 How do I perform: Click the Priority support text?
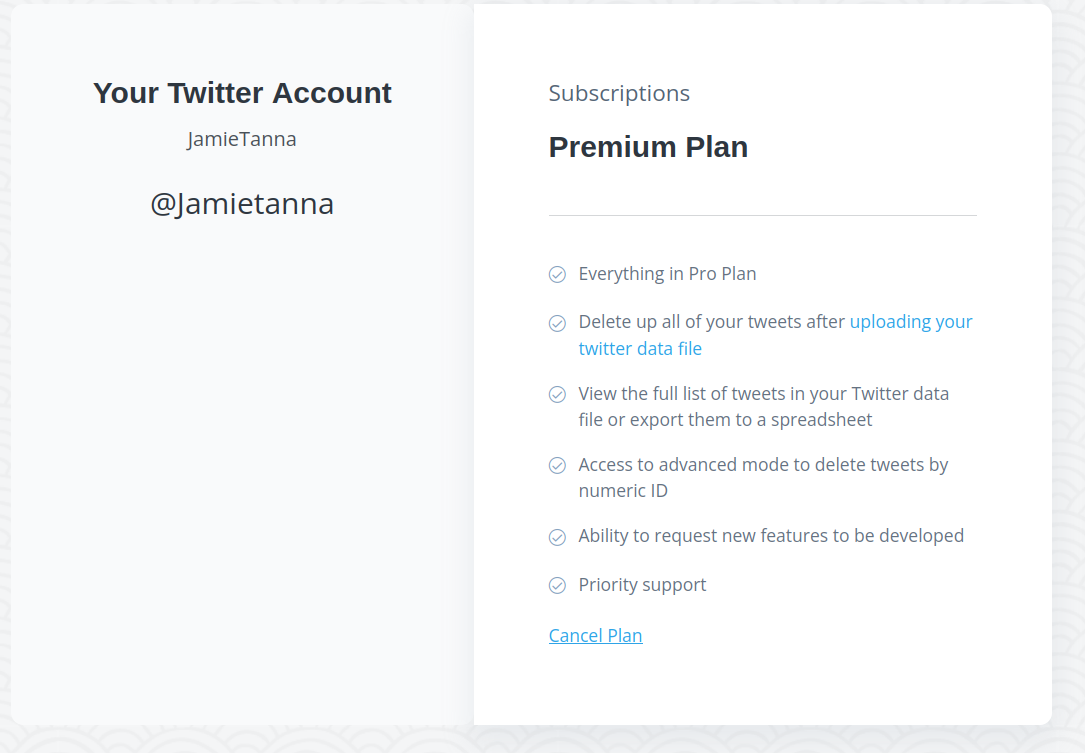(642, 585)
